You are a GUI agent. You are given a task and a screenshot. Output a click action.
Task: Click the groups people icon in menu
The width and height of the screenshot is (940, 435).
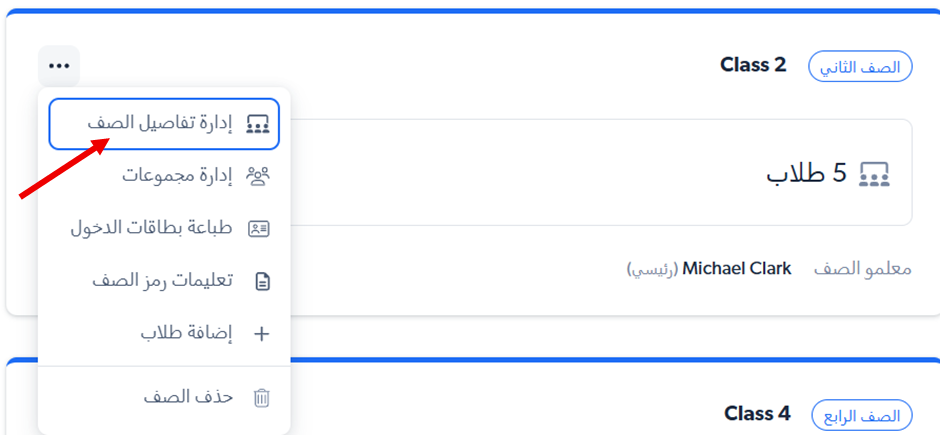[258, 176]
